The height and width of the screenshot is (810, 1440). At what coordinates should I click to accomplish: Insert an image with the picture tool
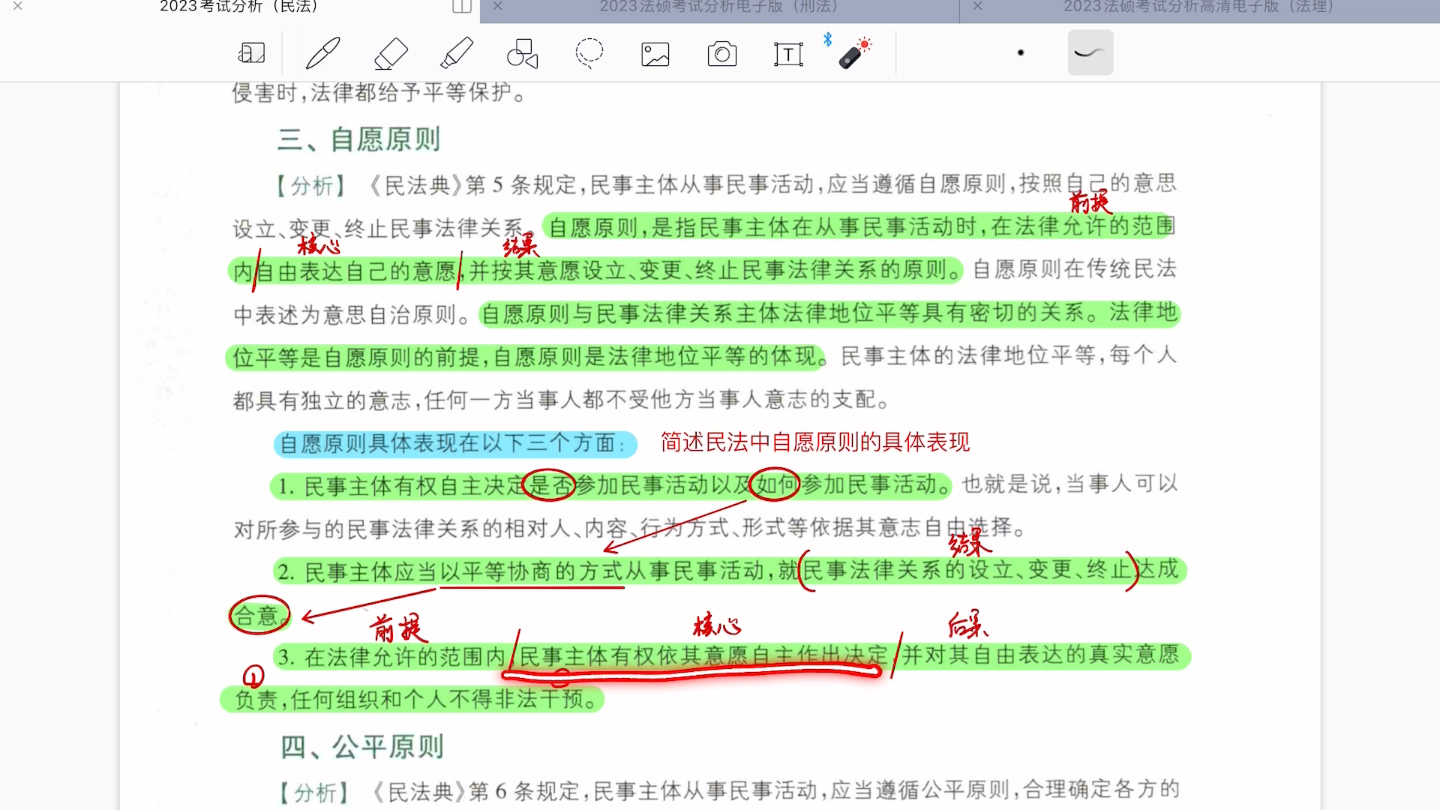click(656, 54)
